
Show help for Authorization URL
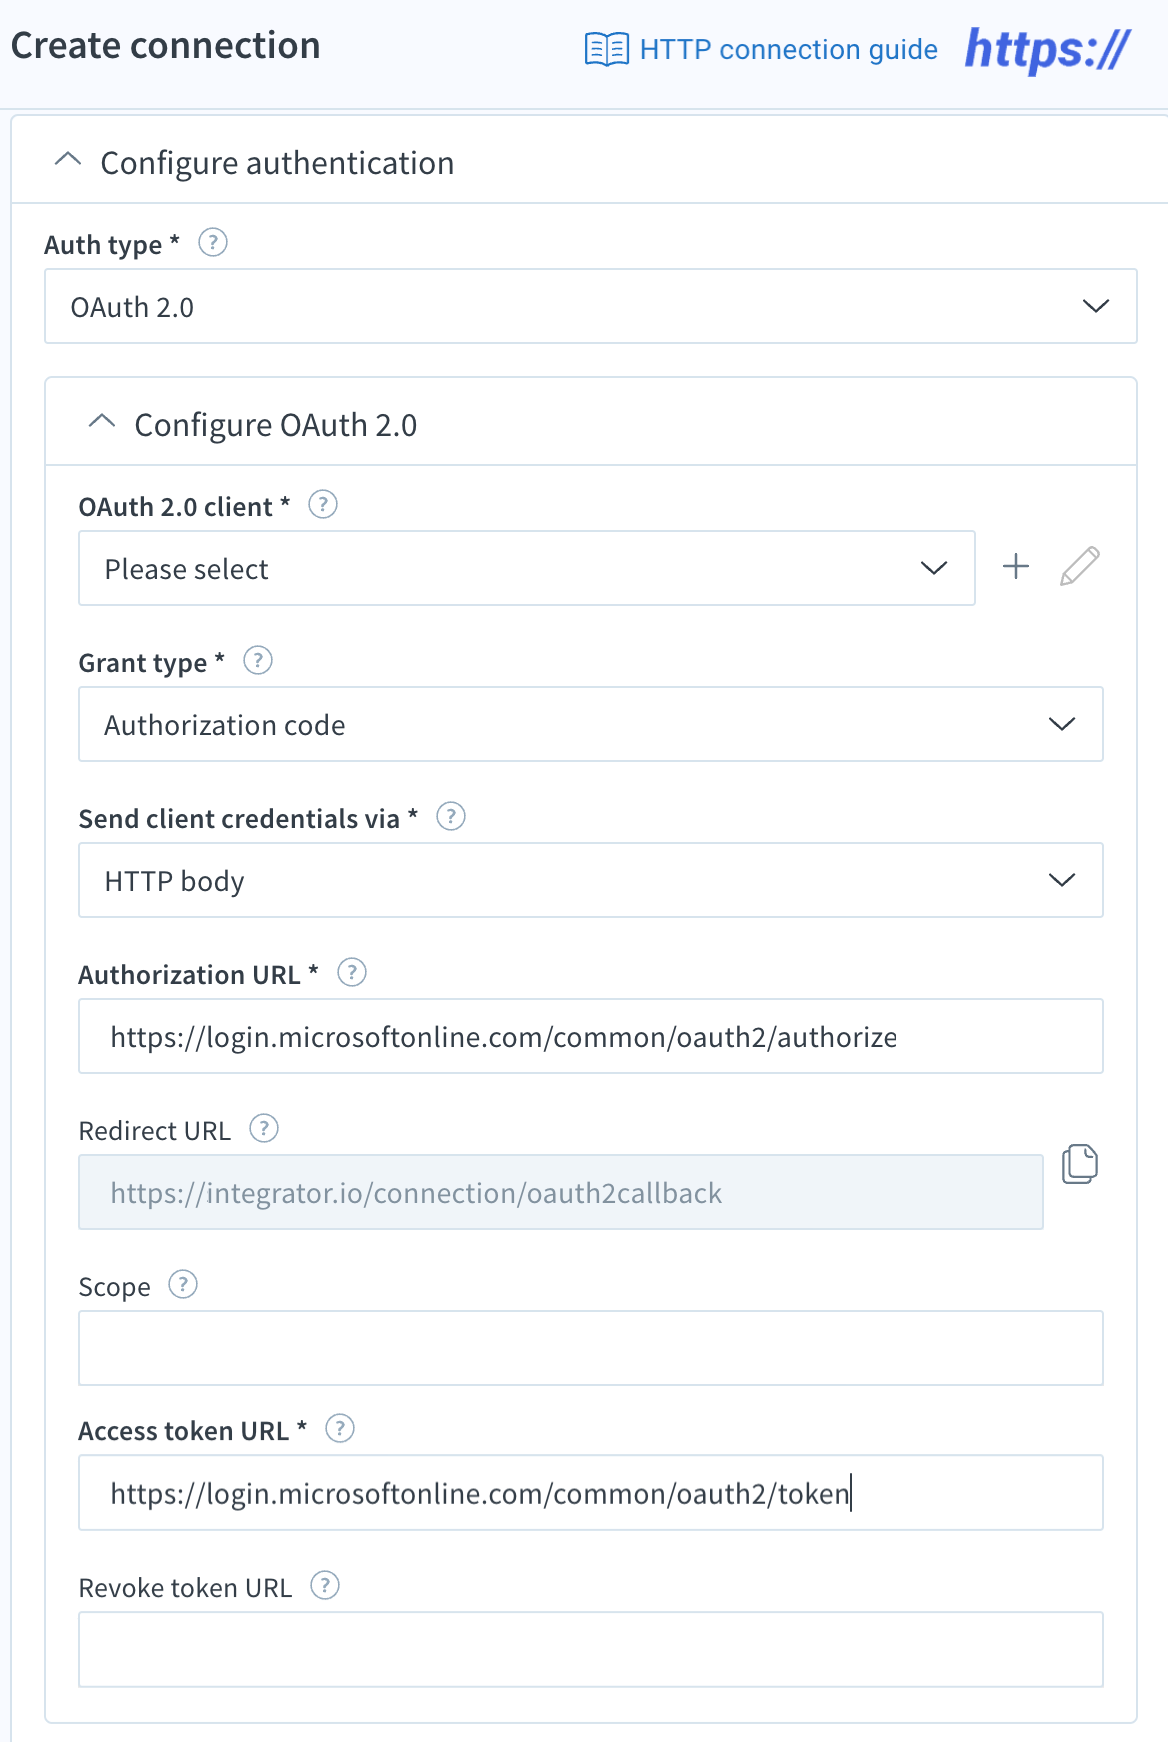pyautogui.click(x=352, y=972)
